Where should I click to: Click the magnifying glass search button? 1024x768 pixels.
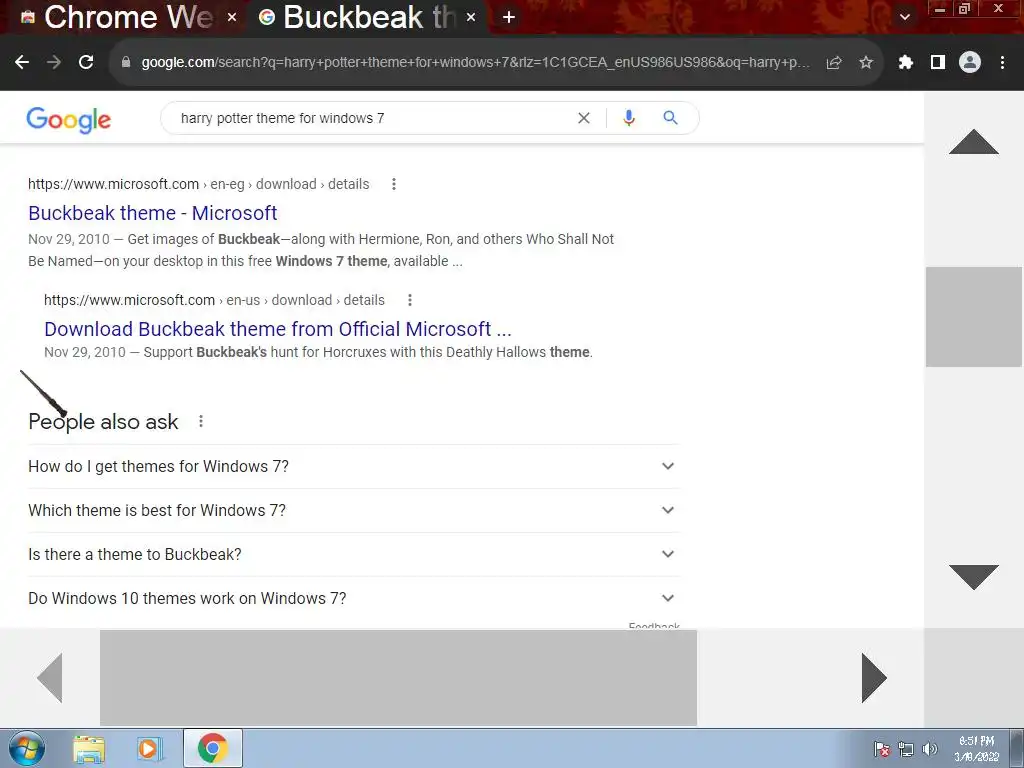pyautogui.click(x=670, y=118)
